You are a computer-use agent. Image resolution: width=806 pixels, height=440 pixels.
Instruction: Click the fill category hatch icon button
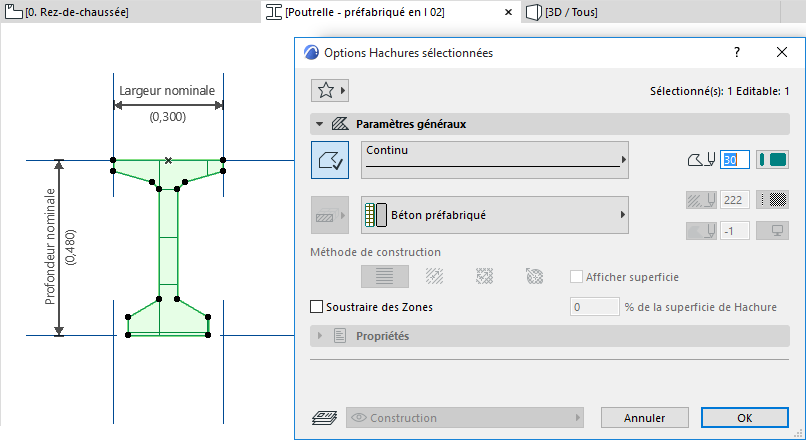[x=330, y=214]
